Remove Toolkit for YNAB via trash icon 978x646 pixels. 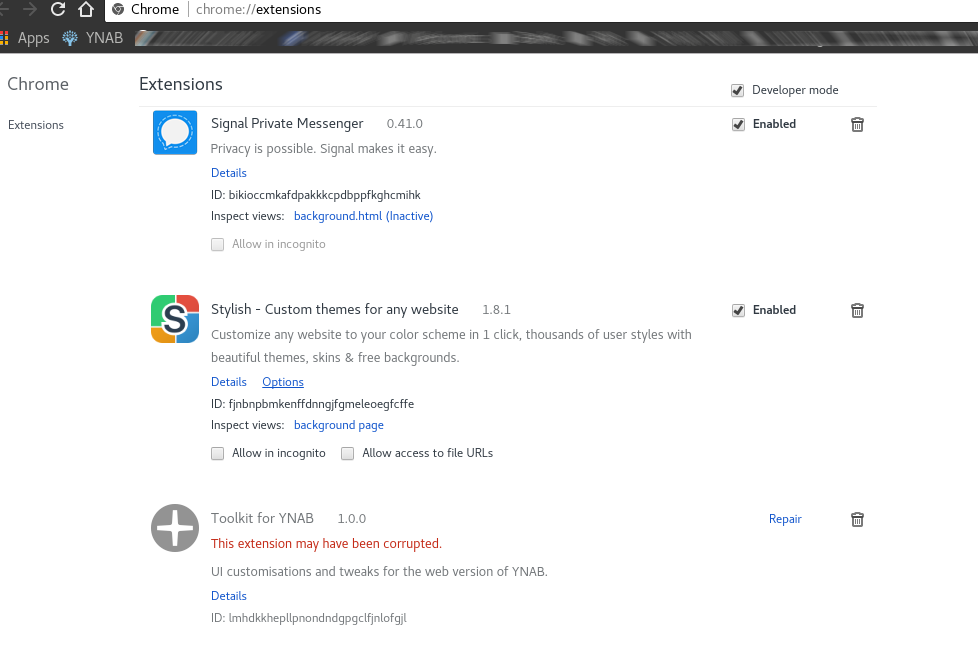(858, 519)
